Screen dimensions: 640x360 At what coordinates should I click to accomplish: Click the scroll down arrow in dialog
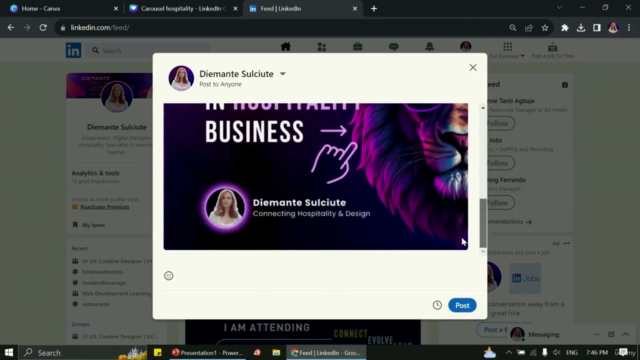click(483, 252)
